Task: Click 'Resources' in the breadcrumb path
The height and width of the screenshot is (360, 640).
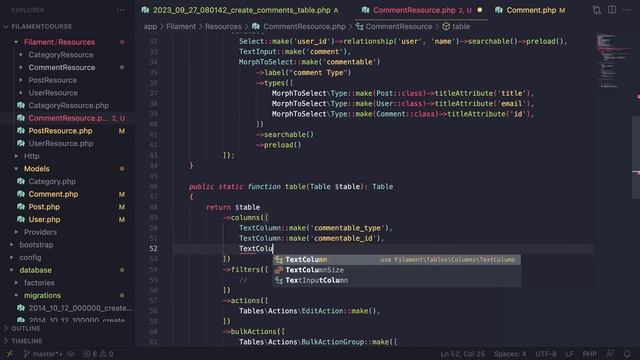Action: coord(223,27)
